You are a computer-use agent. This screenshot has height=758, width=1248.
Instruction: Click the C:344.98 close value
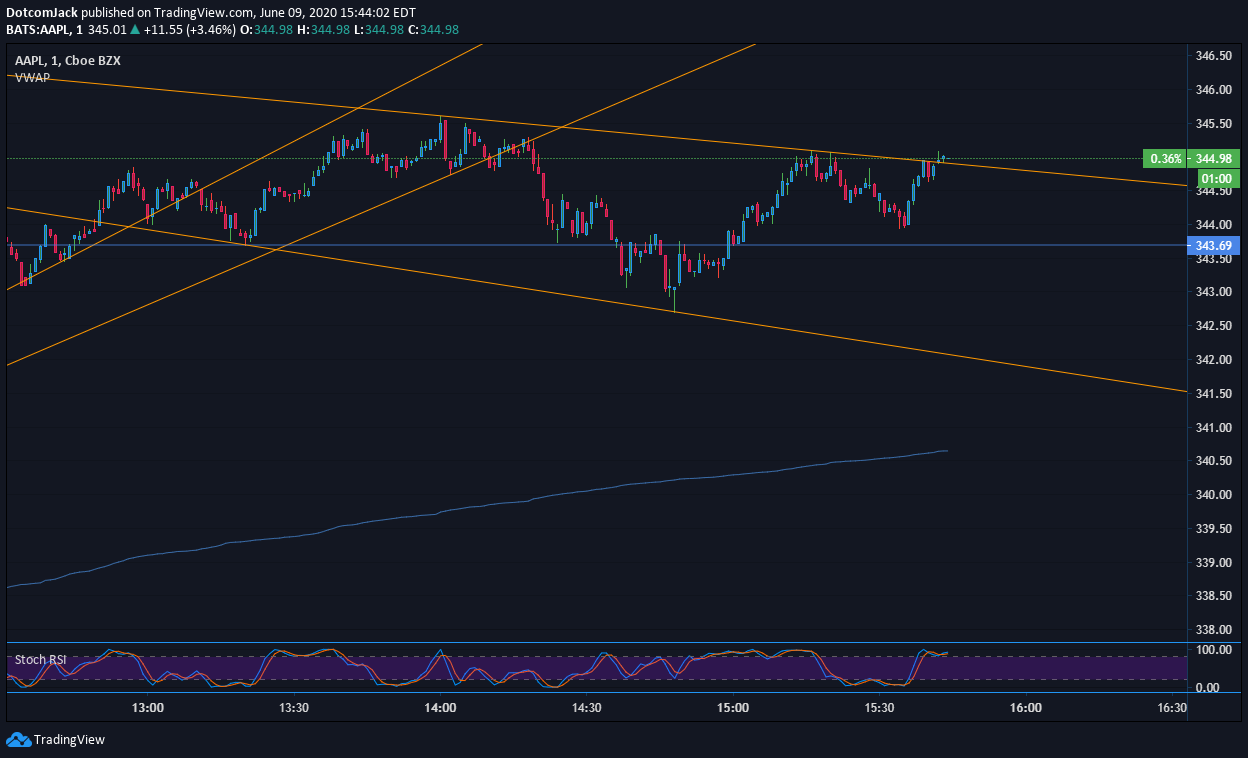[x=433, y=29]
